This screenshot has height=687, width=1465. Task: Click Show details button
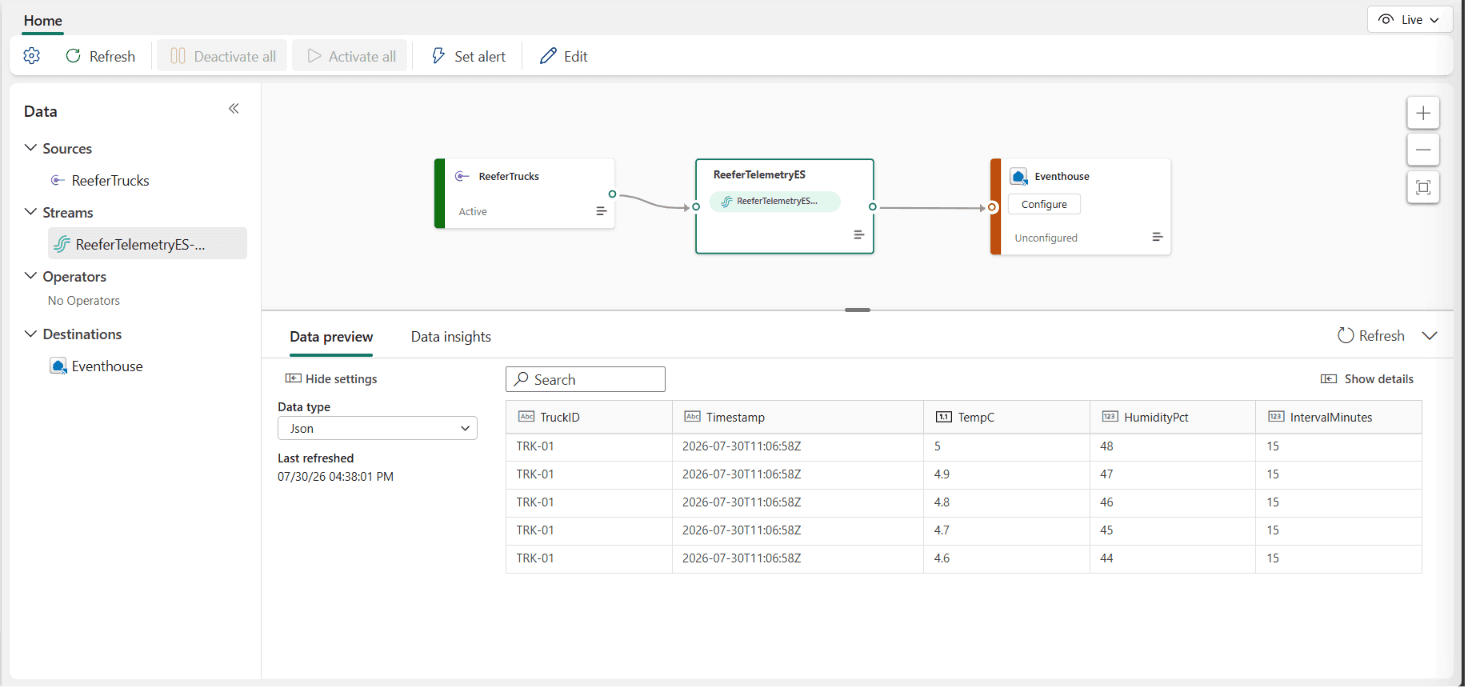[1367, 379]
